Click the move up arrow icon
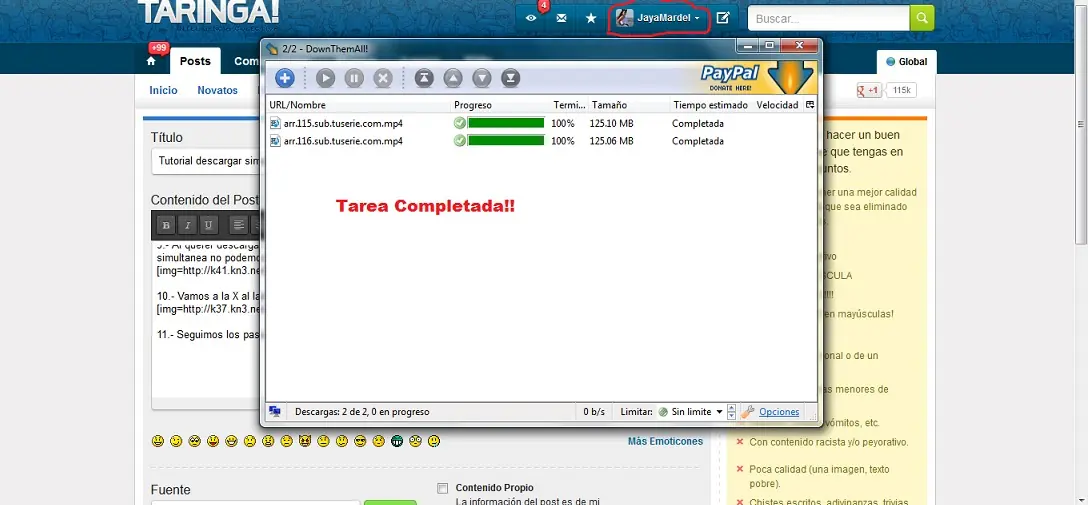Viewport: 1088px width, 505px height. click(453, 78)
